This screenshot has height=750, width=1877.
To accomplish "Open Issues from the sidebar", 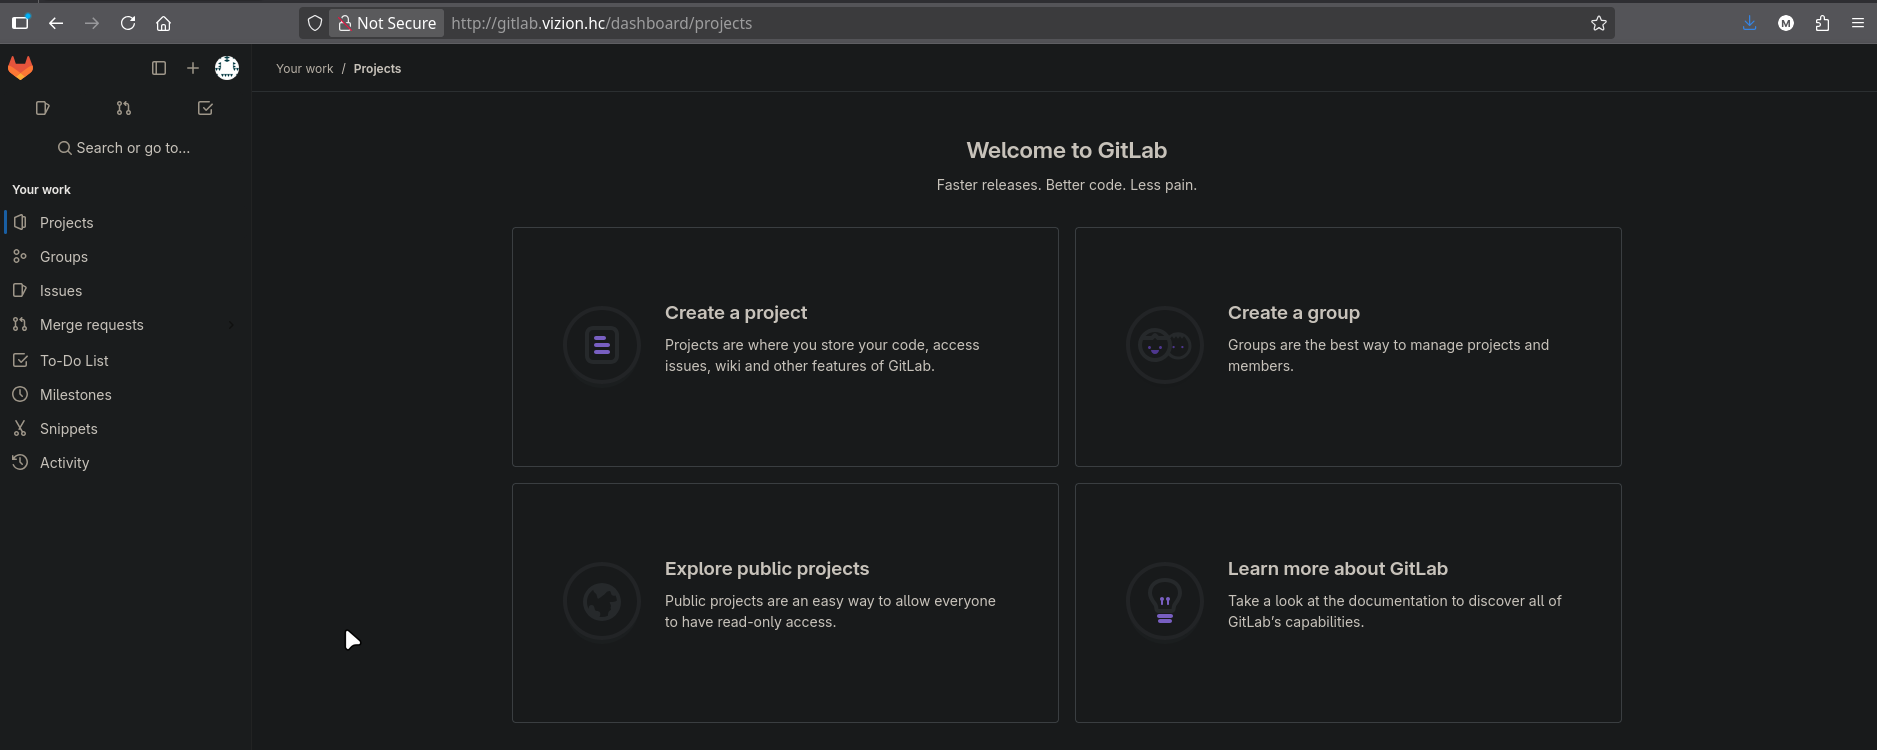I will click(x=61, y=291).
